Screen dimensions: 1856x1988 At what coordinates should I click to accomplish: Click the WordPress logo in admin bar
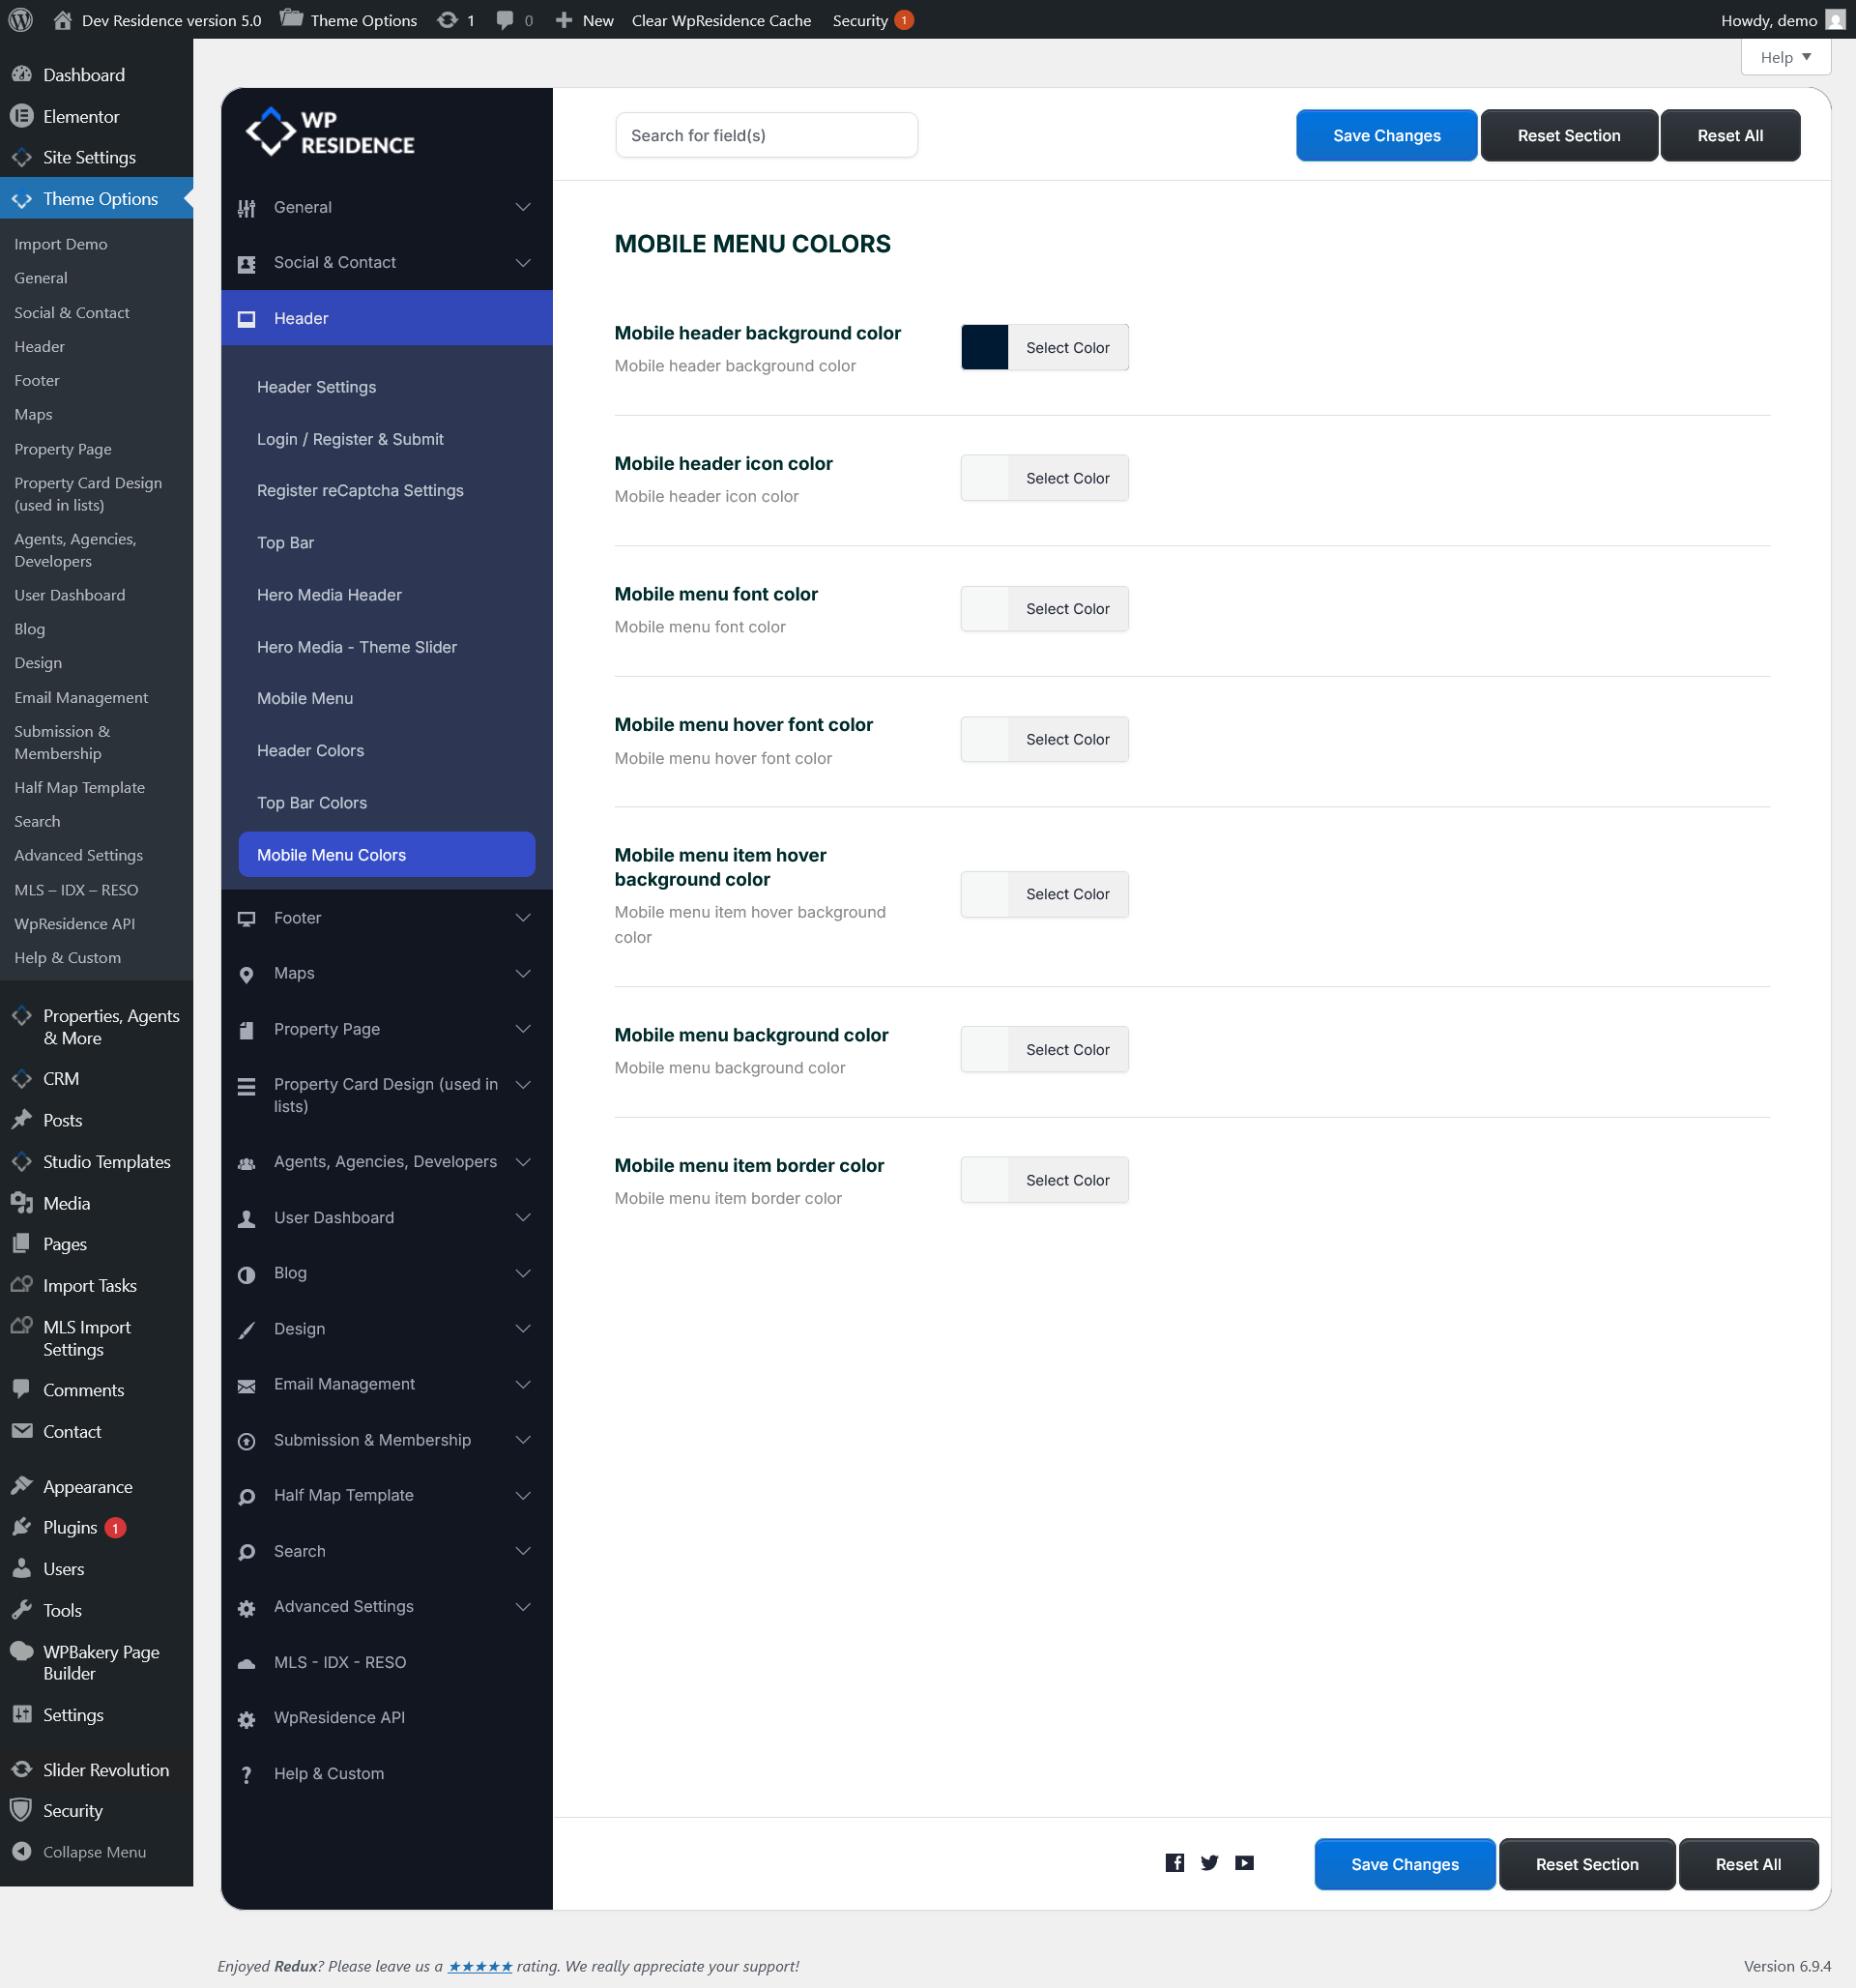[x=20, y=20]
